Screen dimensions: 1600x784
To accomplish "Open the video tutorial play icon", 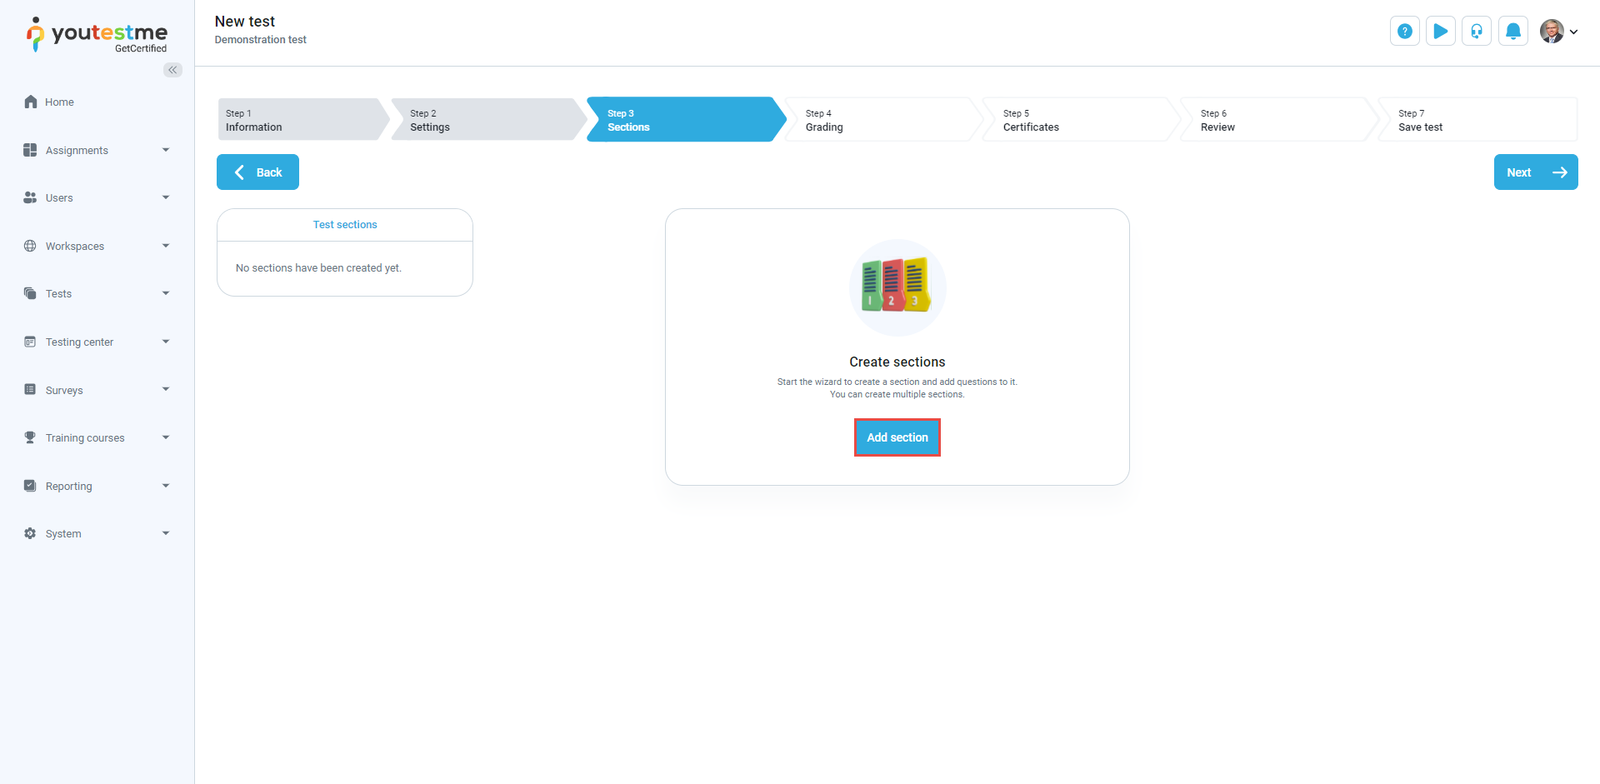I will click(x=1440, y=32).
